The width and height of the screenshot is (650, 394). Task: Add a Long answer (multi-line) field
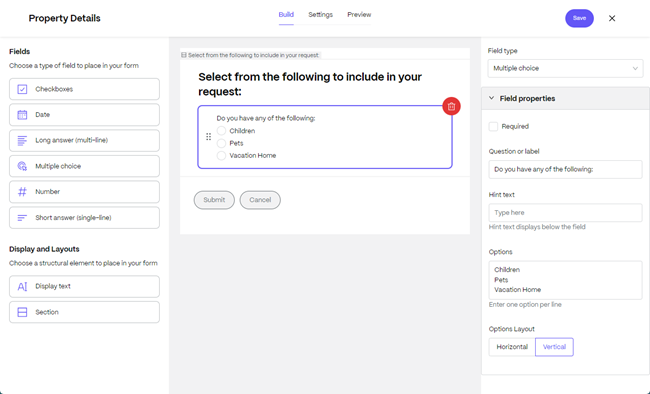(x=85, y=141)
